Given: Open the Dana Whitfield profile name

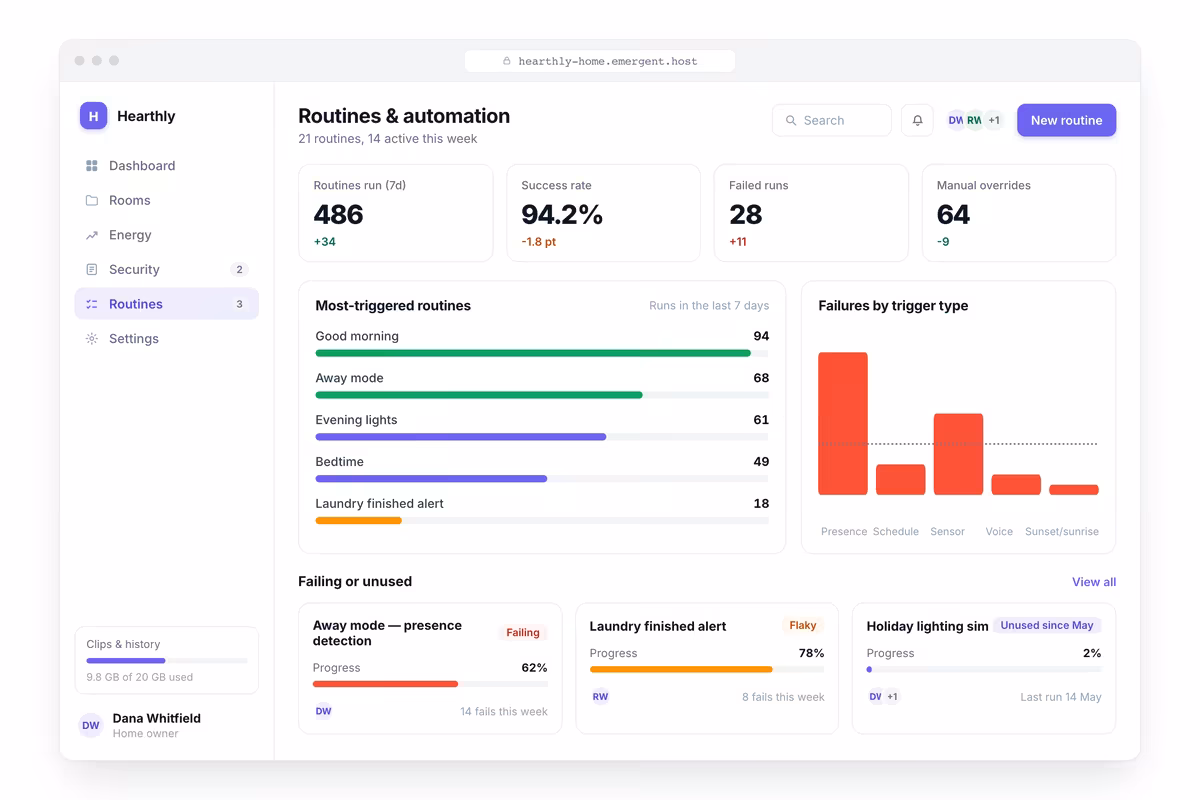Looking at the screenshot, I should coord(157,718).
